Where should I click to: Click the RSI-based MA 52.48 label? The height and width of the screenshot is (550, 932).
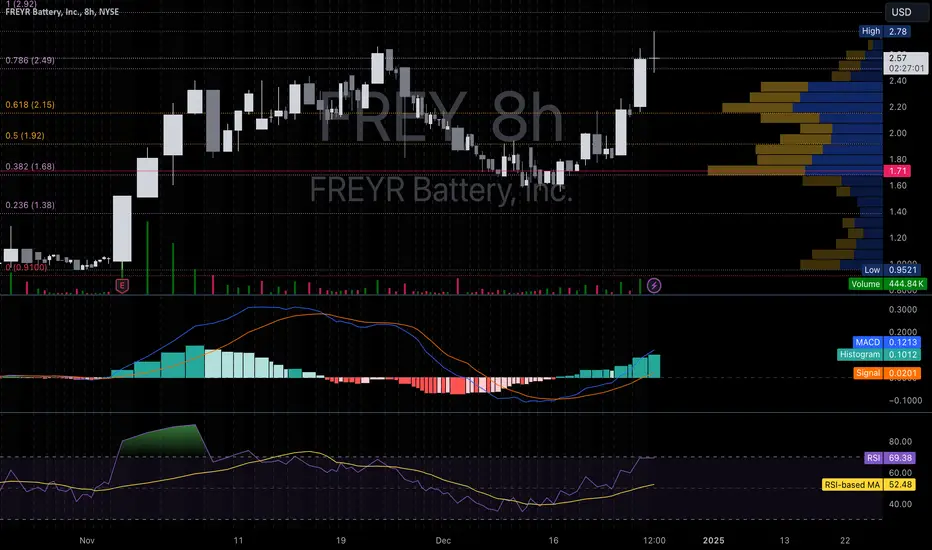point(869,485)
